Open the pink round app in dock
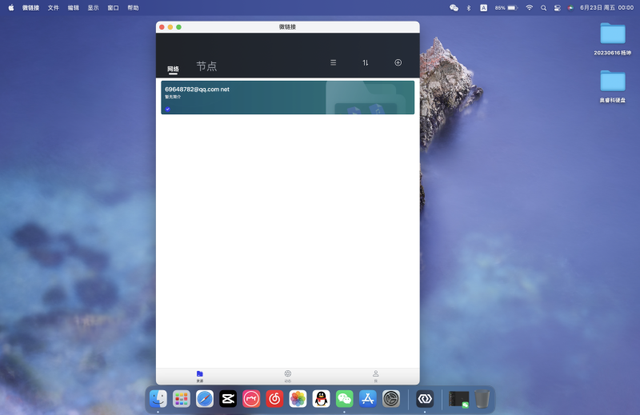Viewport: 640px width, 415px height. (x=251, y=399)
